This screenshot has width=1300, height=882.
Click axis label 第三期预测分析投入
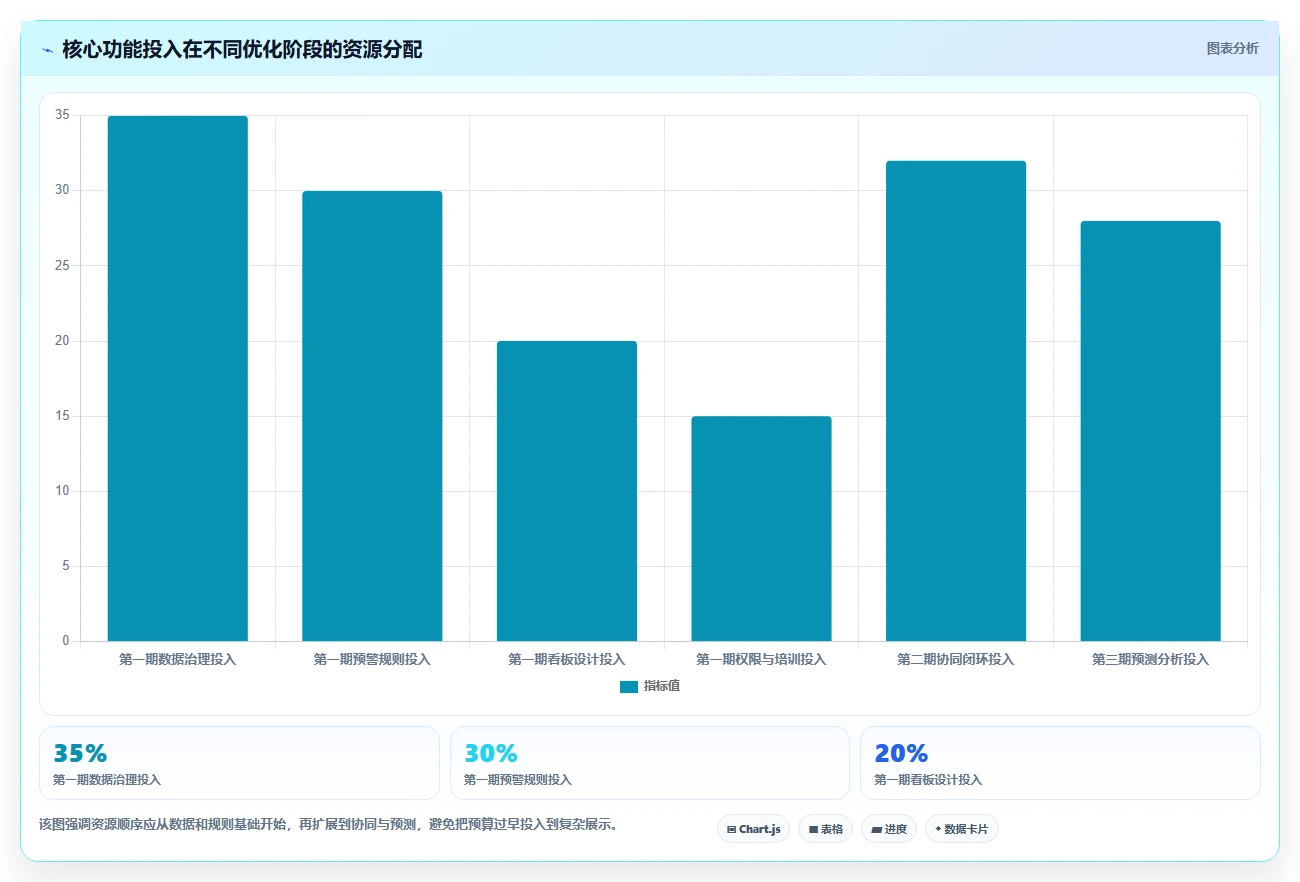[1150, 659]
